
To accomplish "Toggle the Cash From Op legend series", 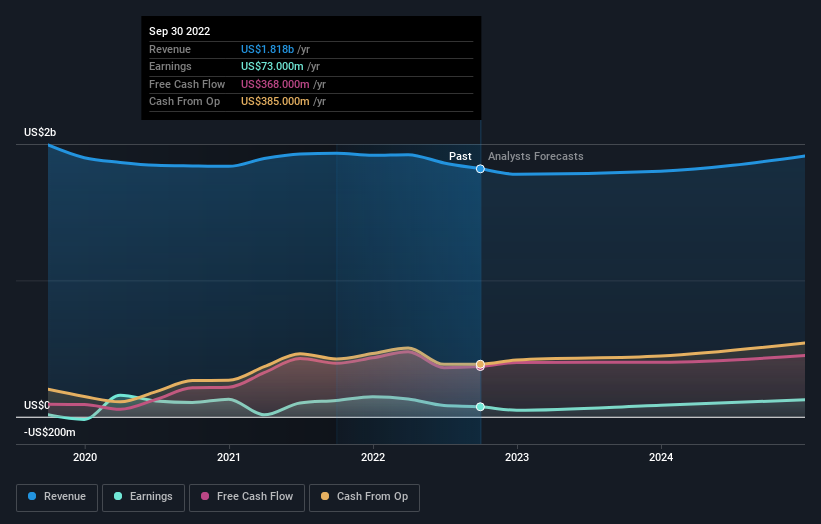I will (364, 497).
